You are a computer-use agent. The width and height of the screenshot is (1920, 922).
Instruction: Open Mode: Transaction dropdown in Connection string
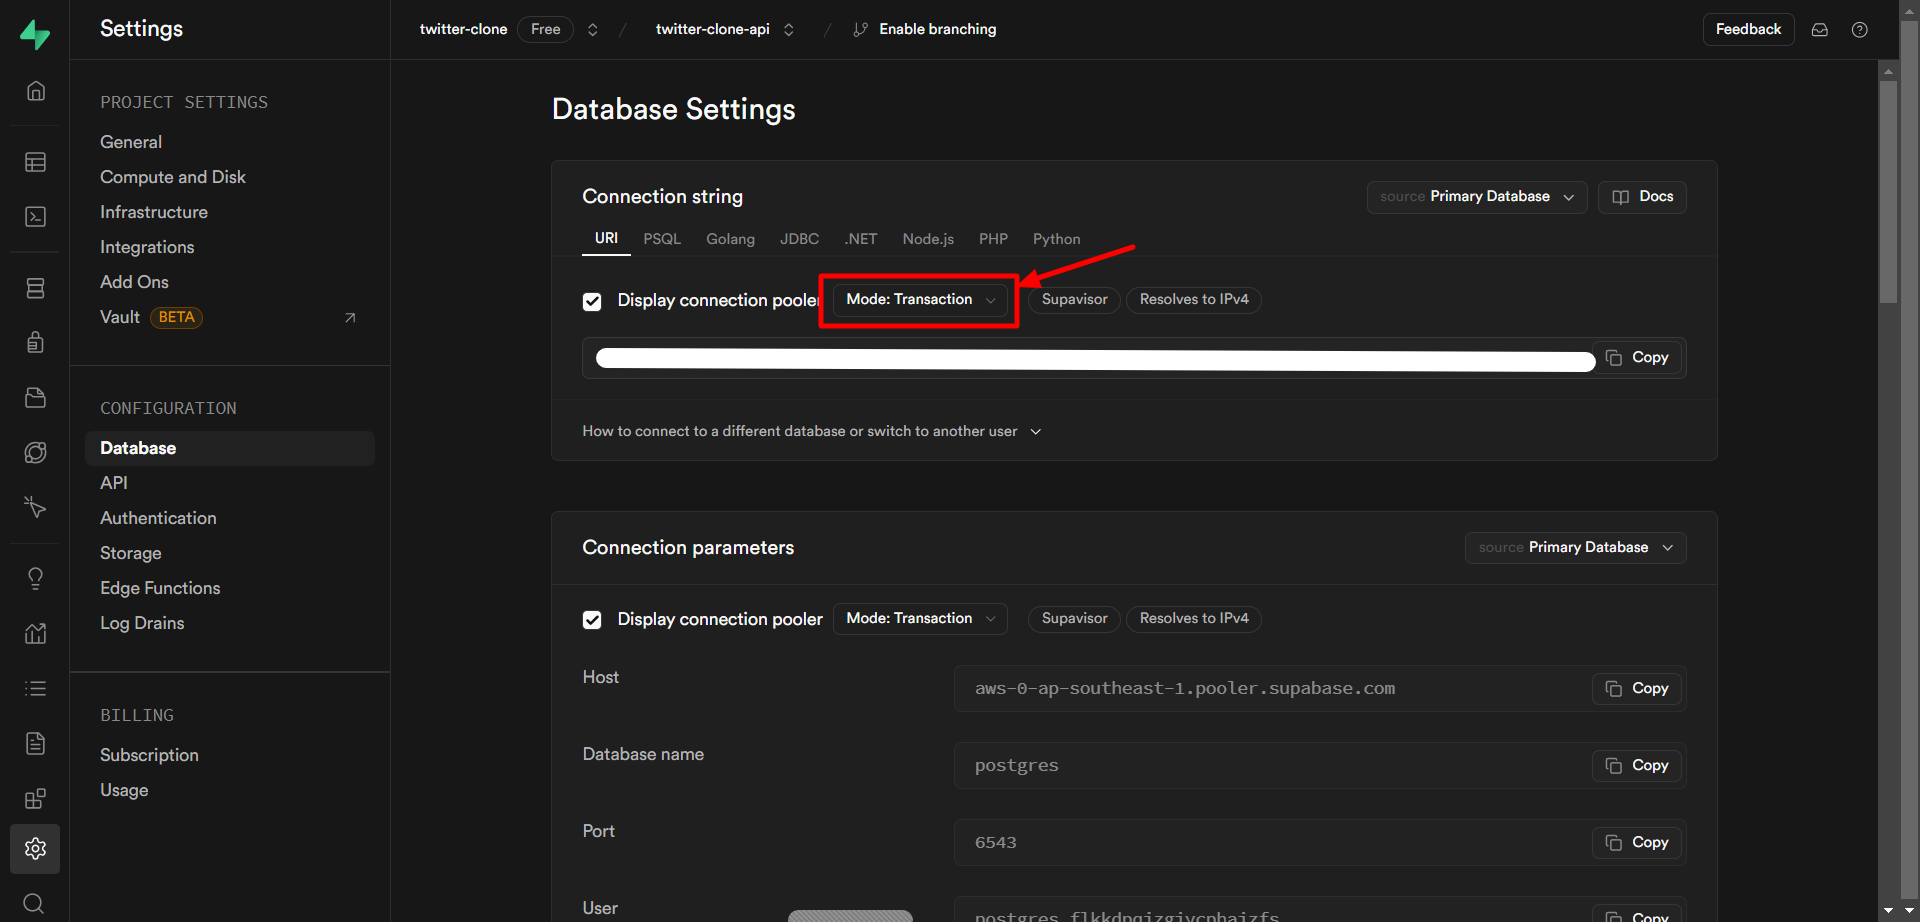[920, 300]
